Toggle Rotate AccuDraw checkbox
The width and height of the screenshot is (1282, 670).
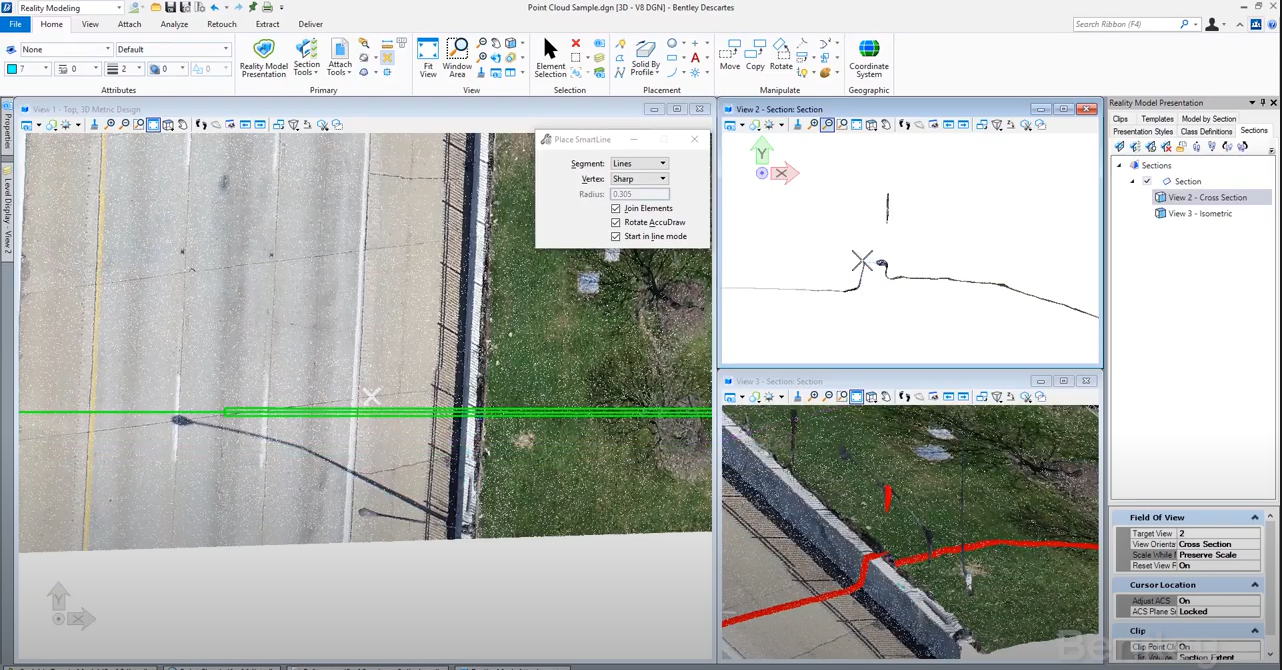[x=616, y=222]
